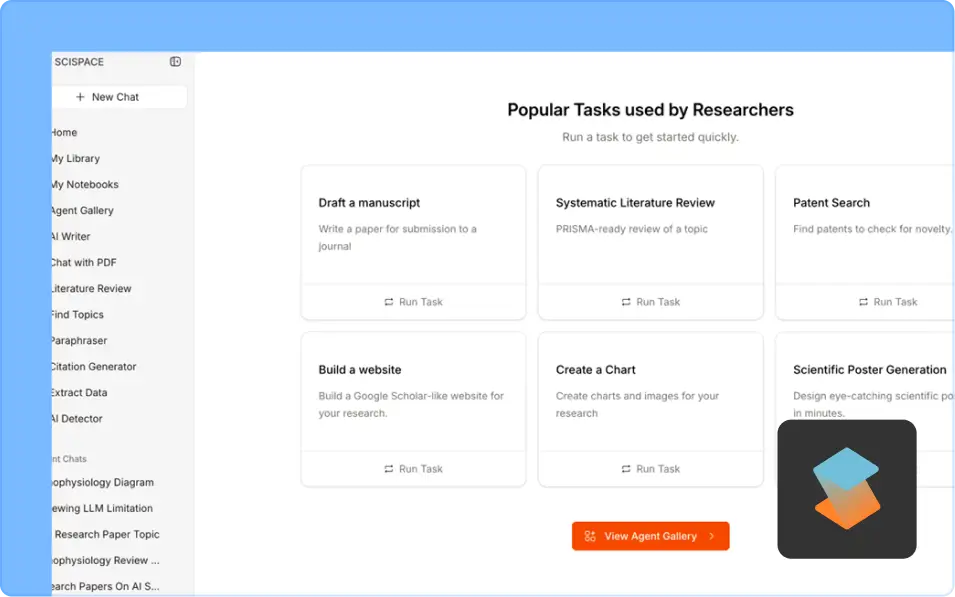
Task: Click Systematic Literature Review card title
Action: pos(635,203)
